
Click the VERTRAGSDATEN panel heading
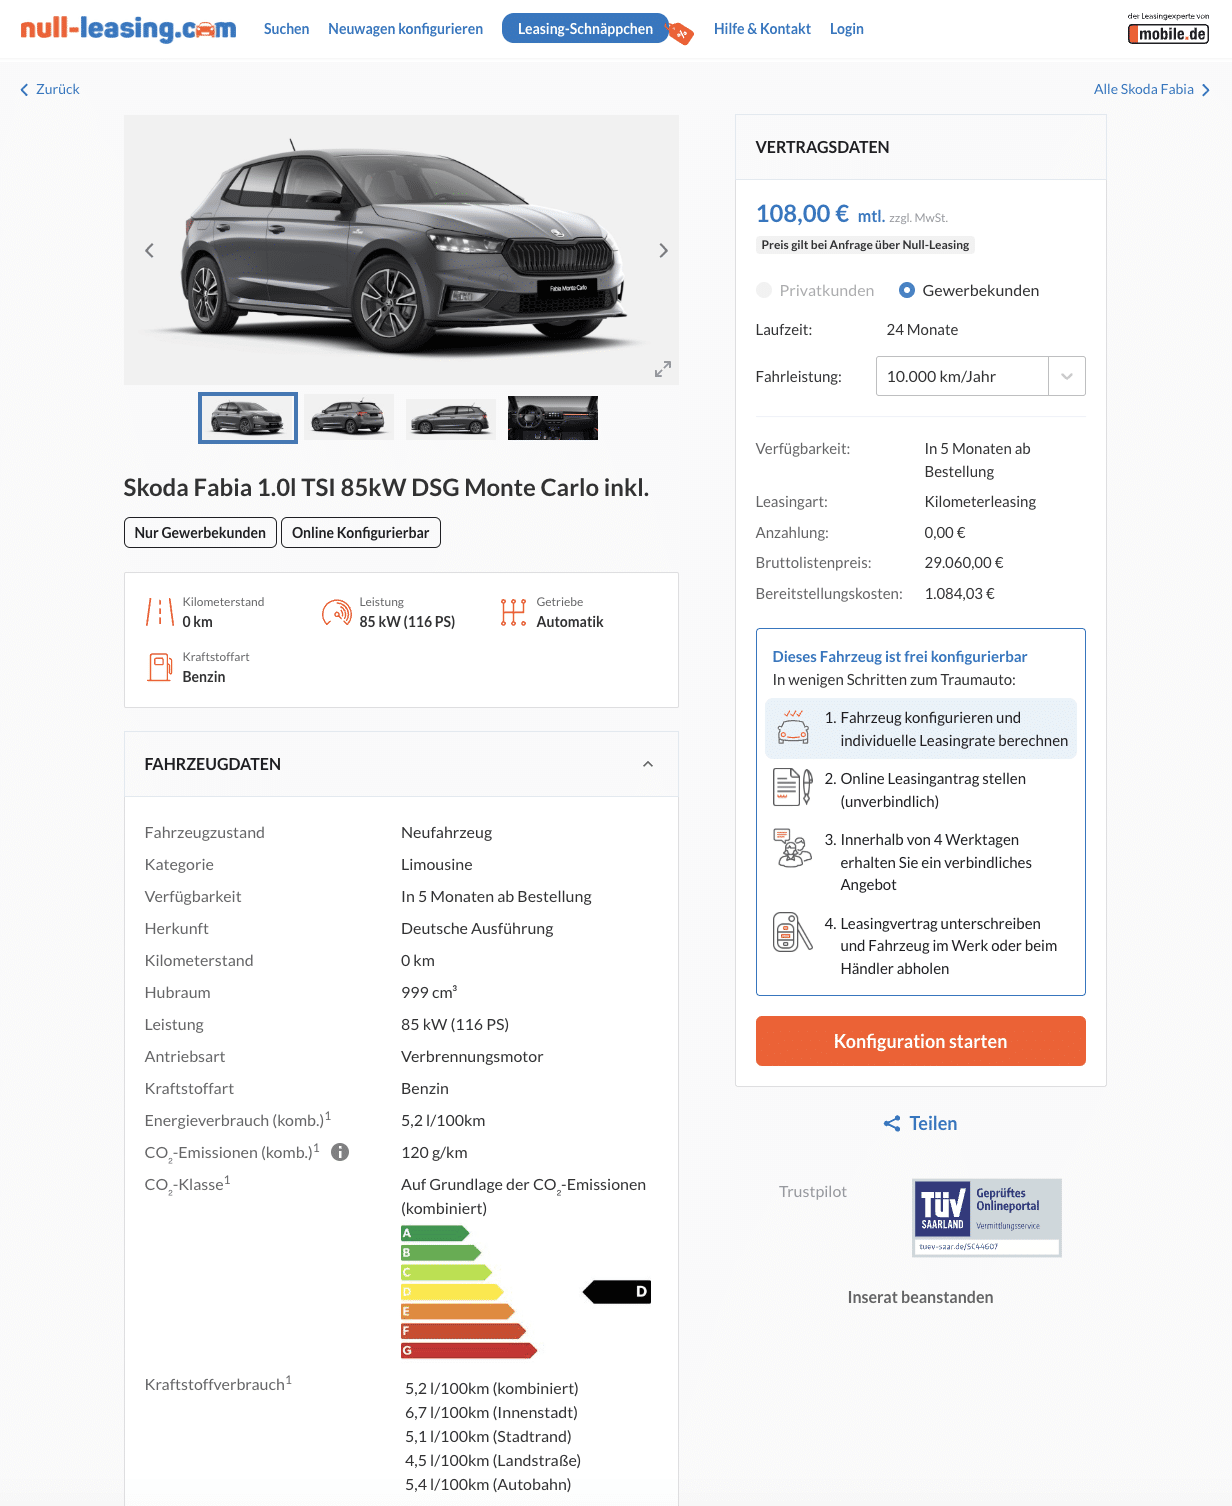(x=822, y=147)
